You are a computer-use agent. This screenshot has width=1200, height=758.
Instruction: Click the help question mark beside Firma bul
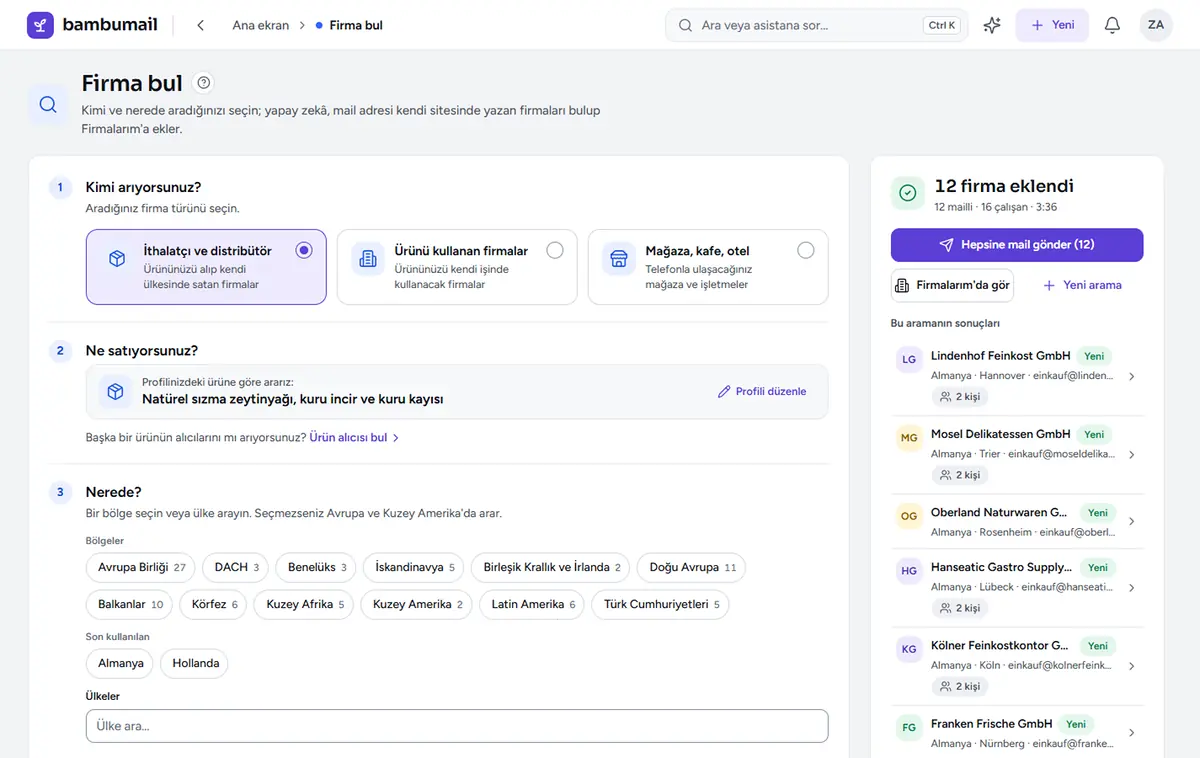click(x=204, y=83)
